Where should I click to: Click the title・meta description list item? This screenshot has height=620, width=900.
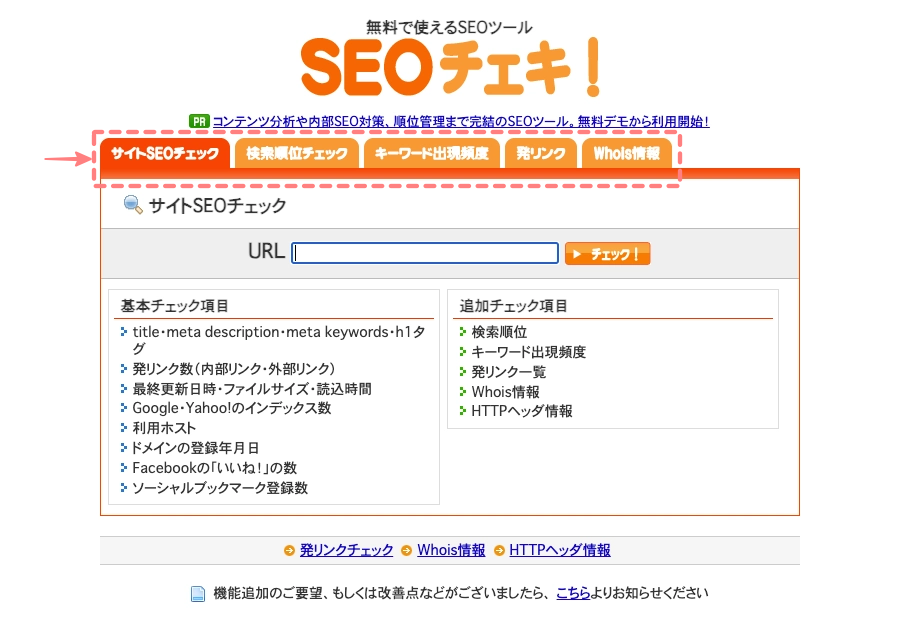279,340
